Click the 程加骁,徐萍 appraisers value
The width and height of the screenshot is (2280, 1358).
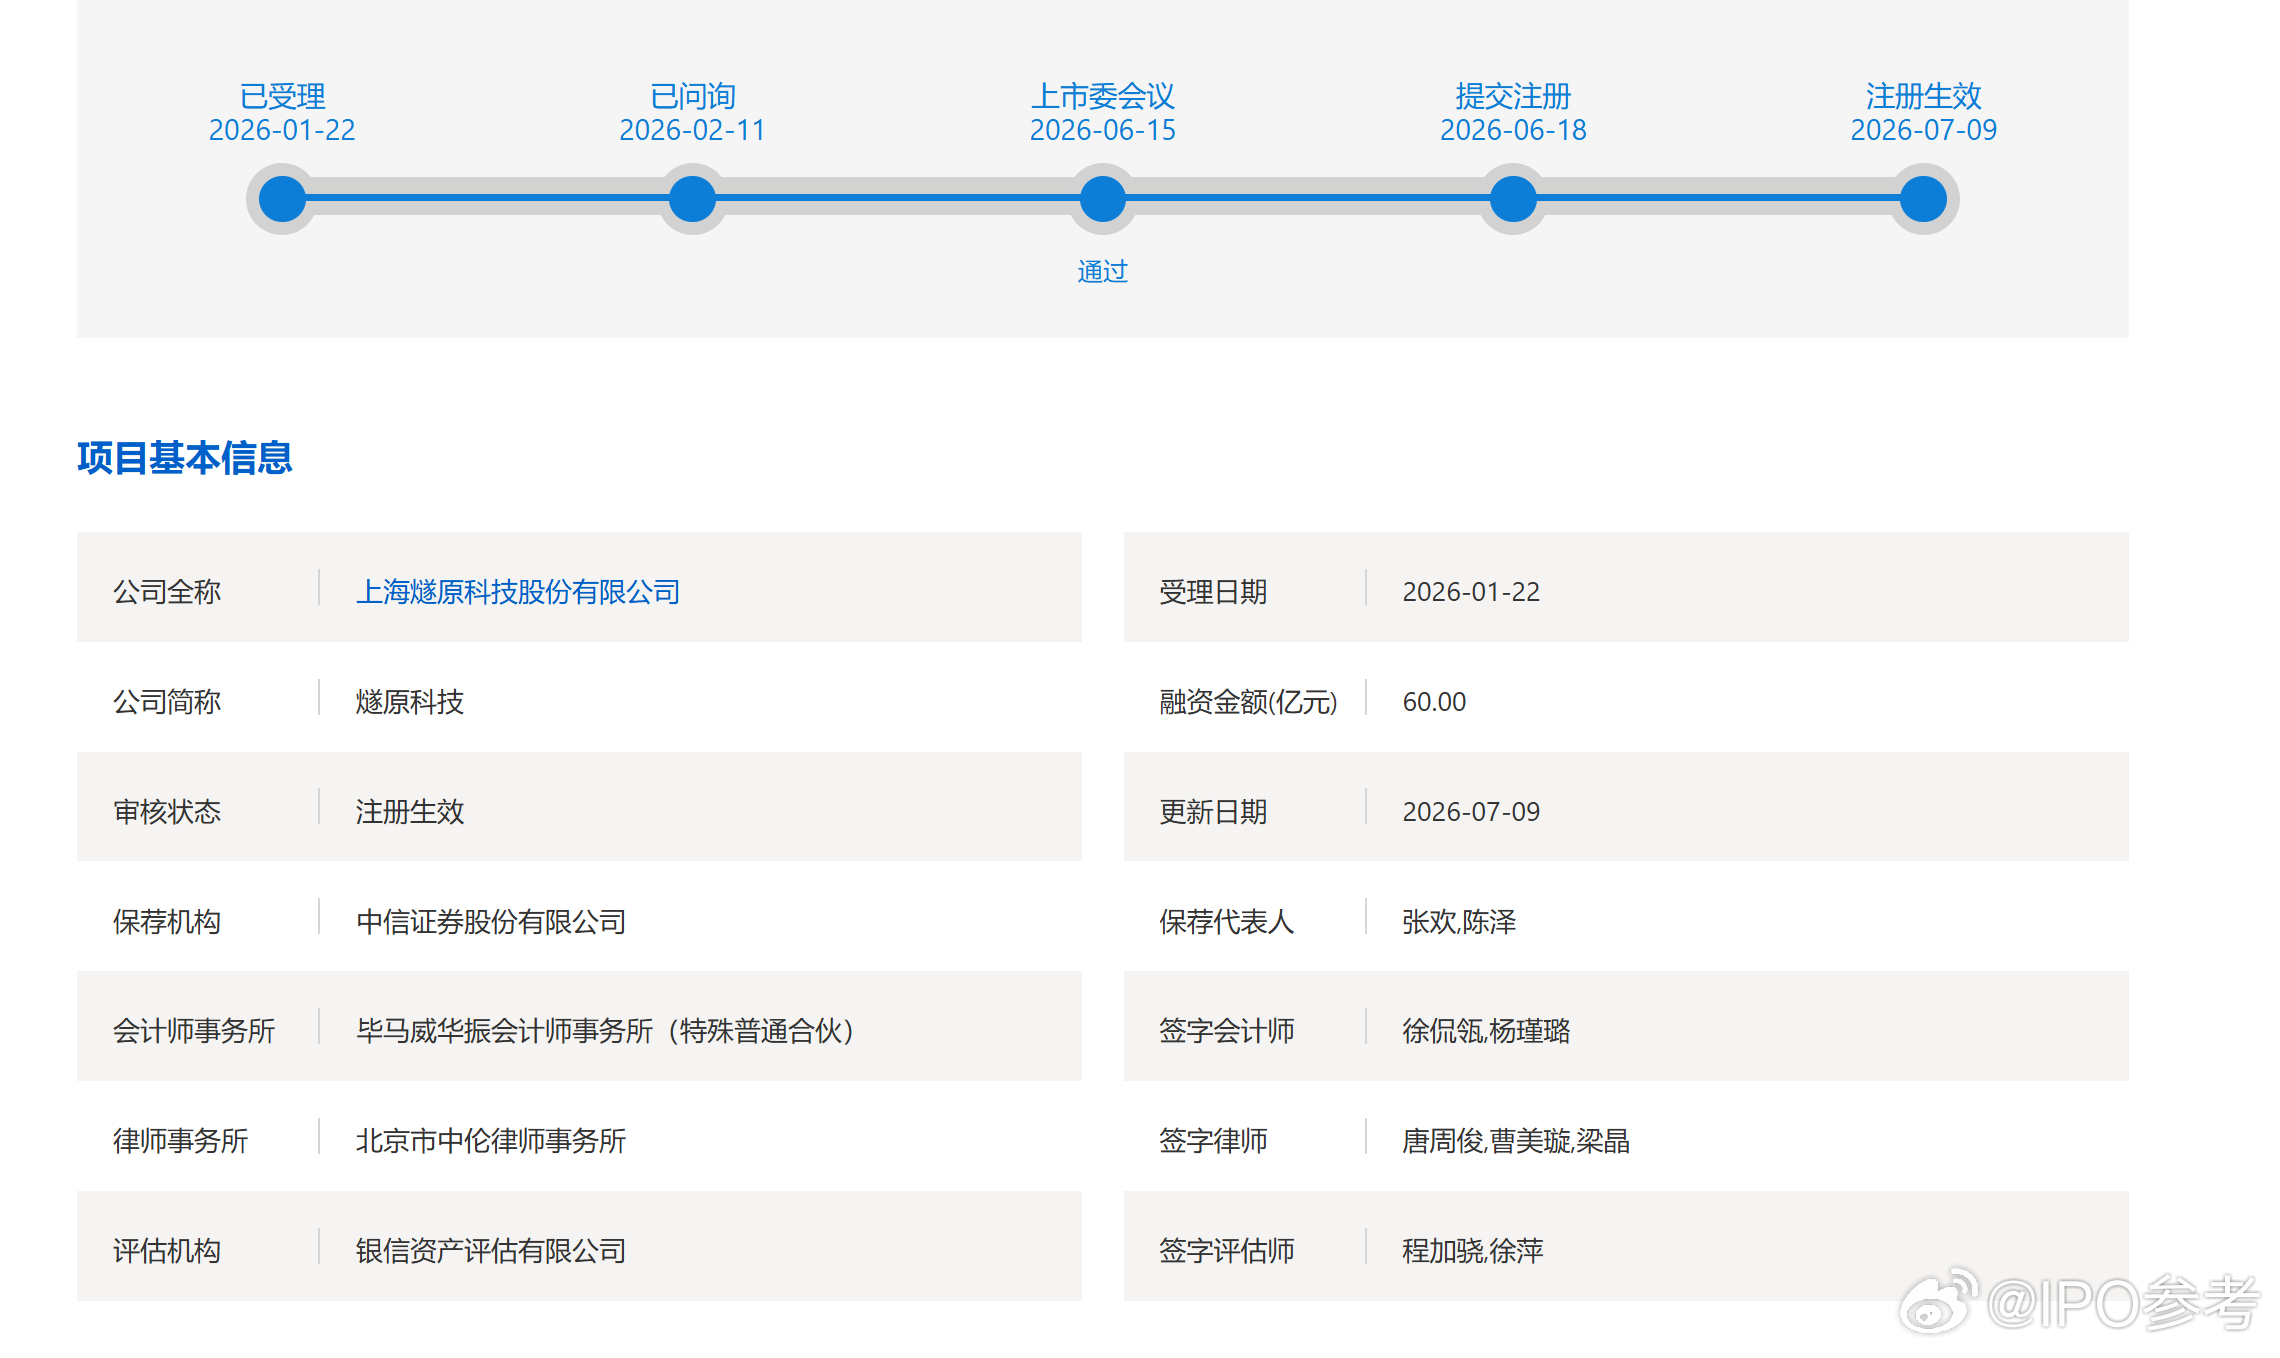(x=1473, y=1251)
